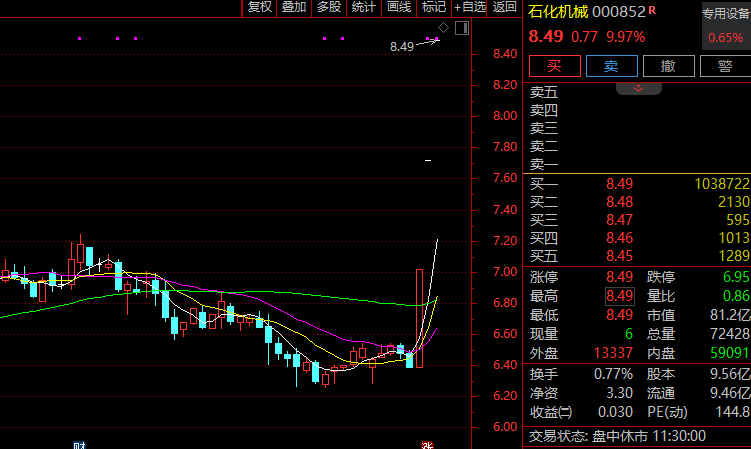Click the red R badge beside stock code
The width and height of the screenshot is (751, 449).
(x=652, y=10)
